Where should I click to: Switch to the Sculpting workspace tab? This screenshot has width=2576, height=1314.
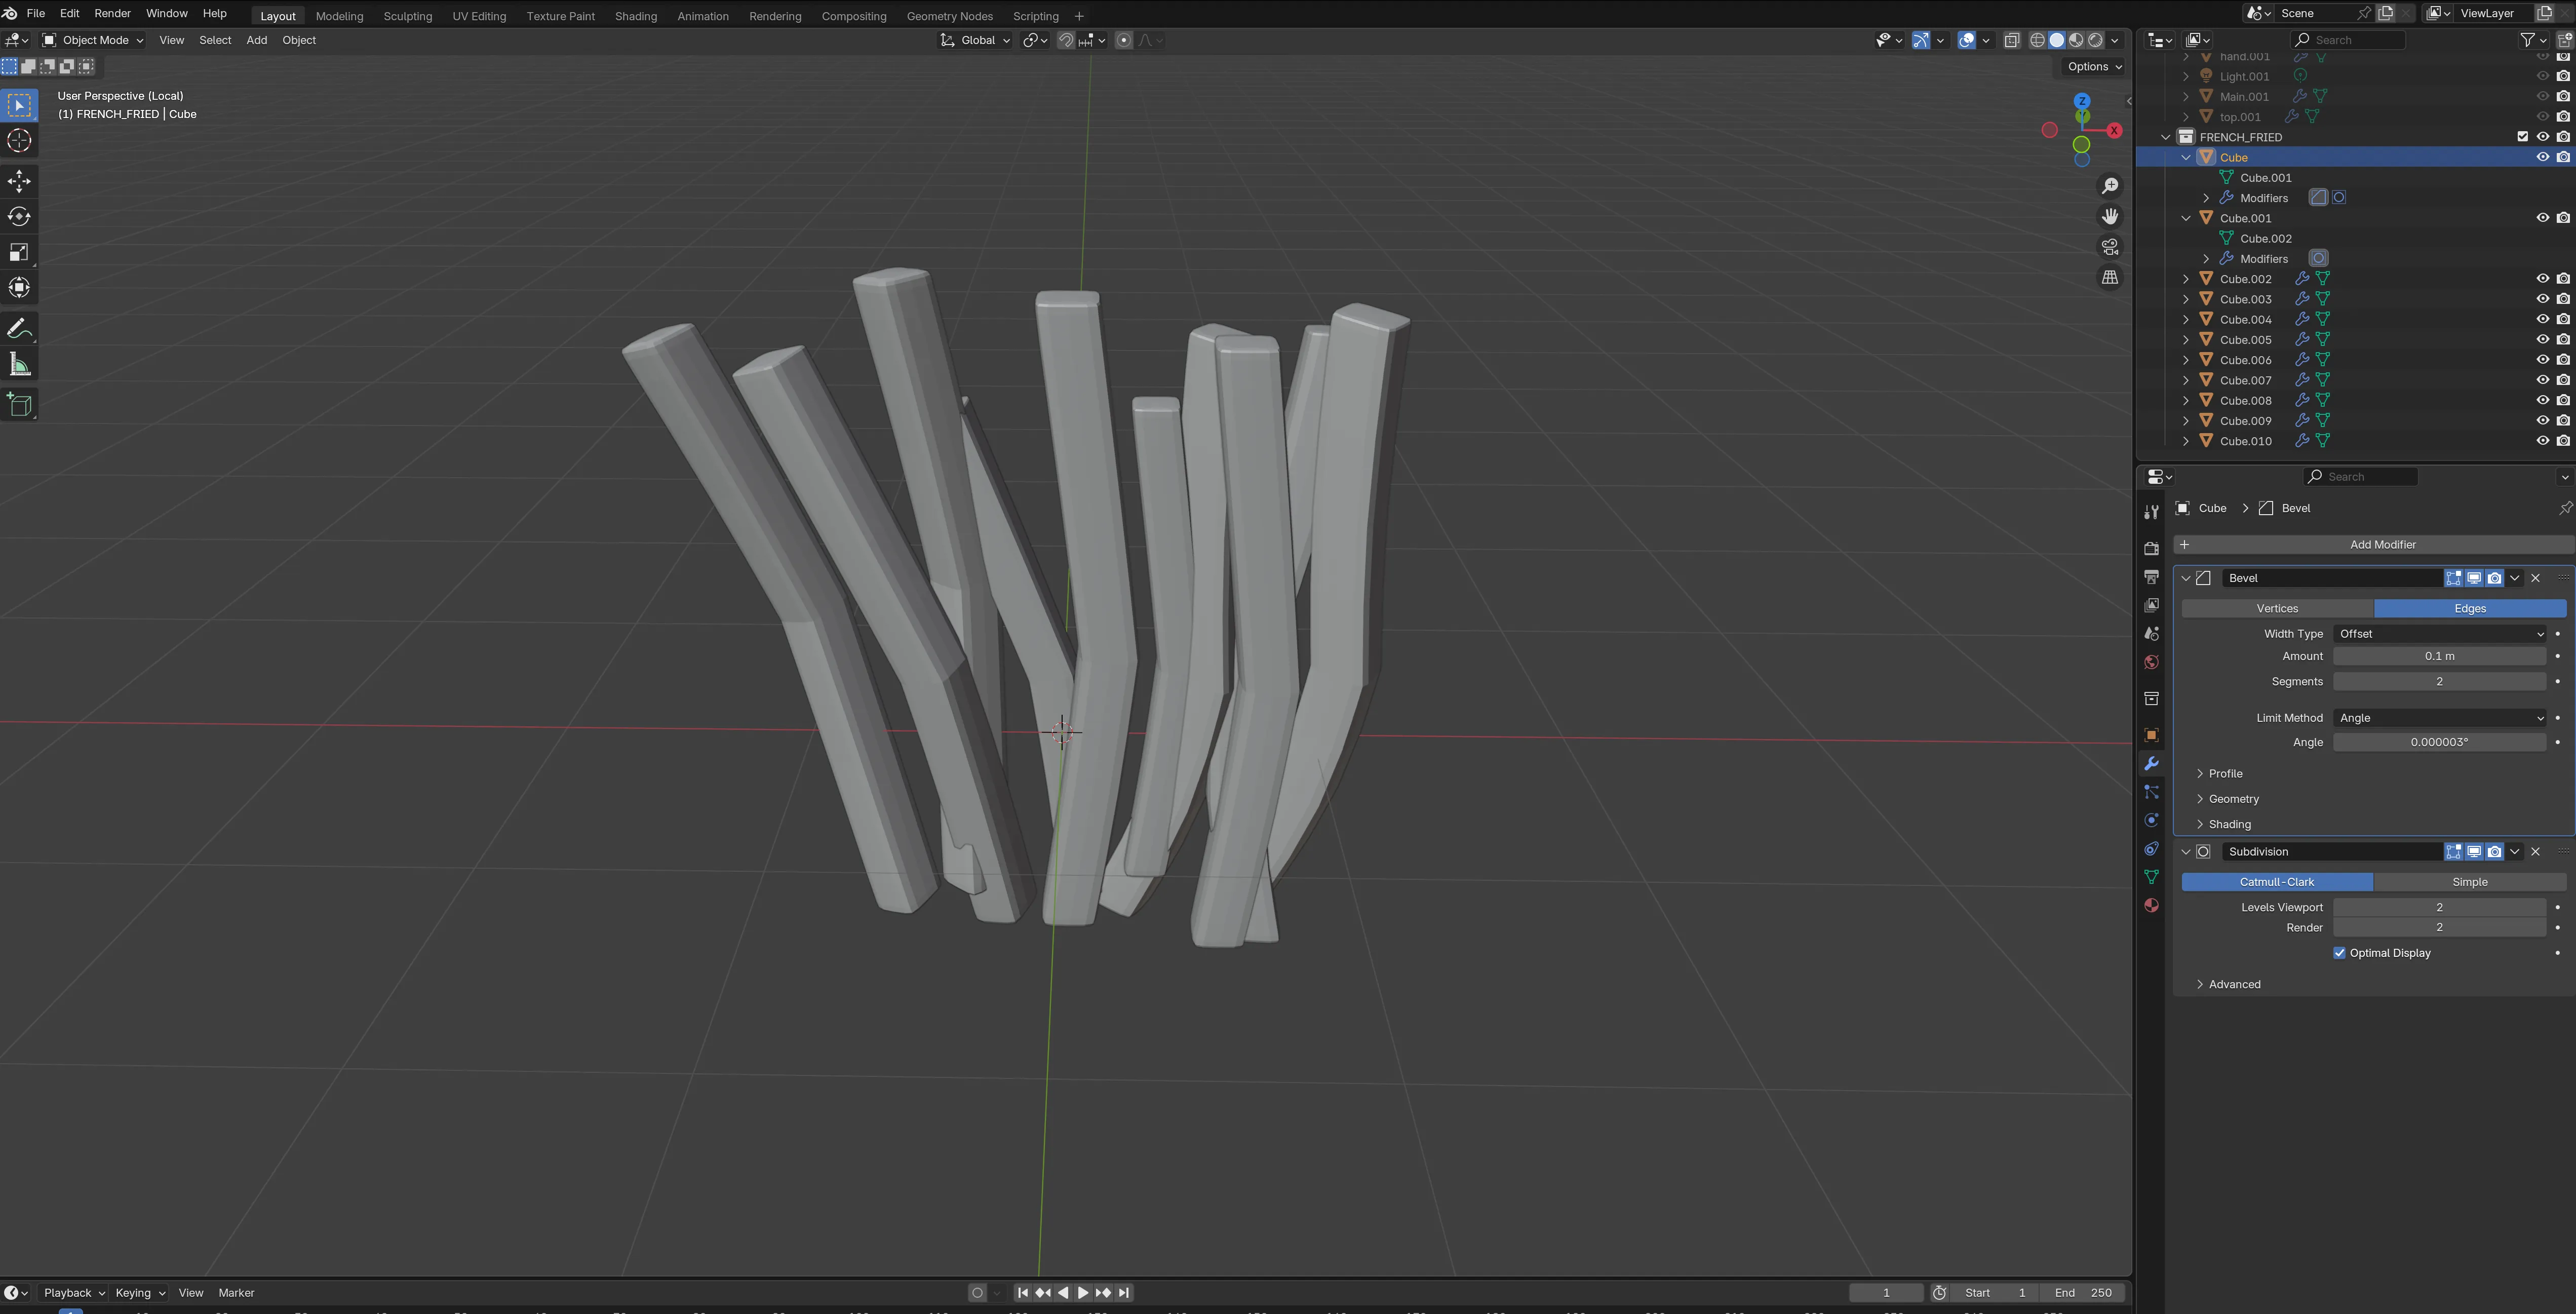407,16
